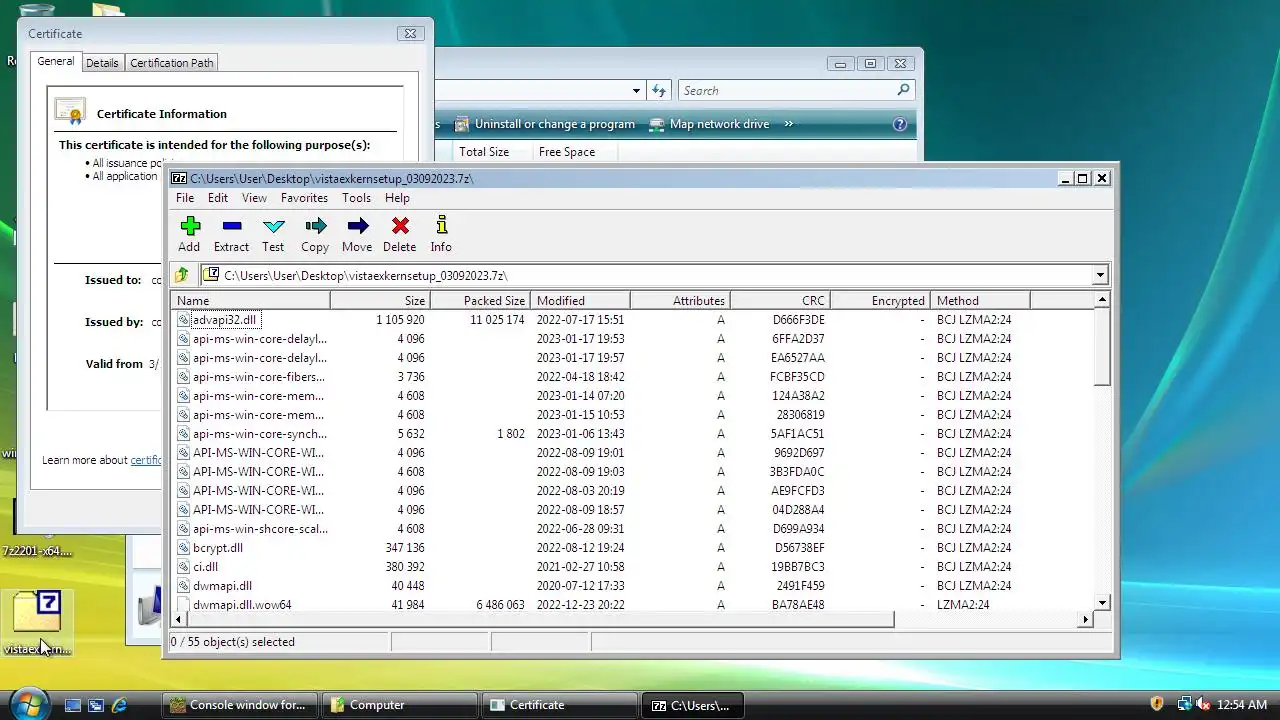This screenshot has width=1280, height=720.
Task: Switch to Console window taskbar button
Action: point(240,705)
